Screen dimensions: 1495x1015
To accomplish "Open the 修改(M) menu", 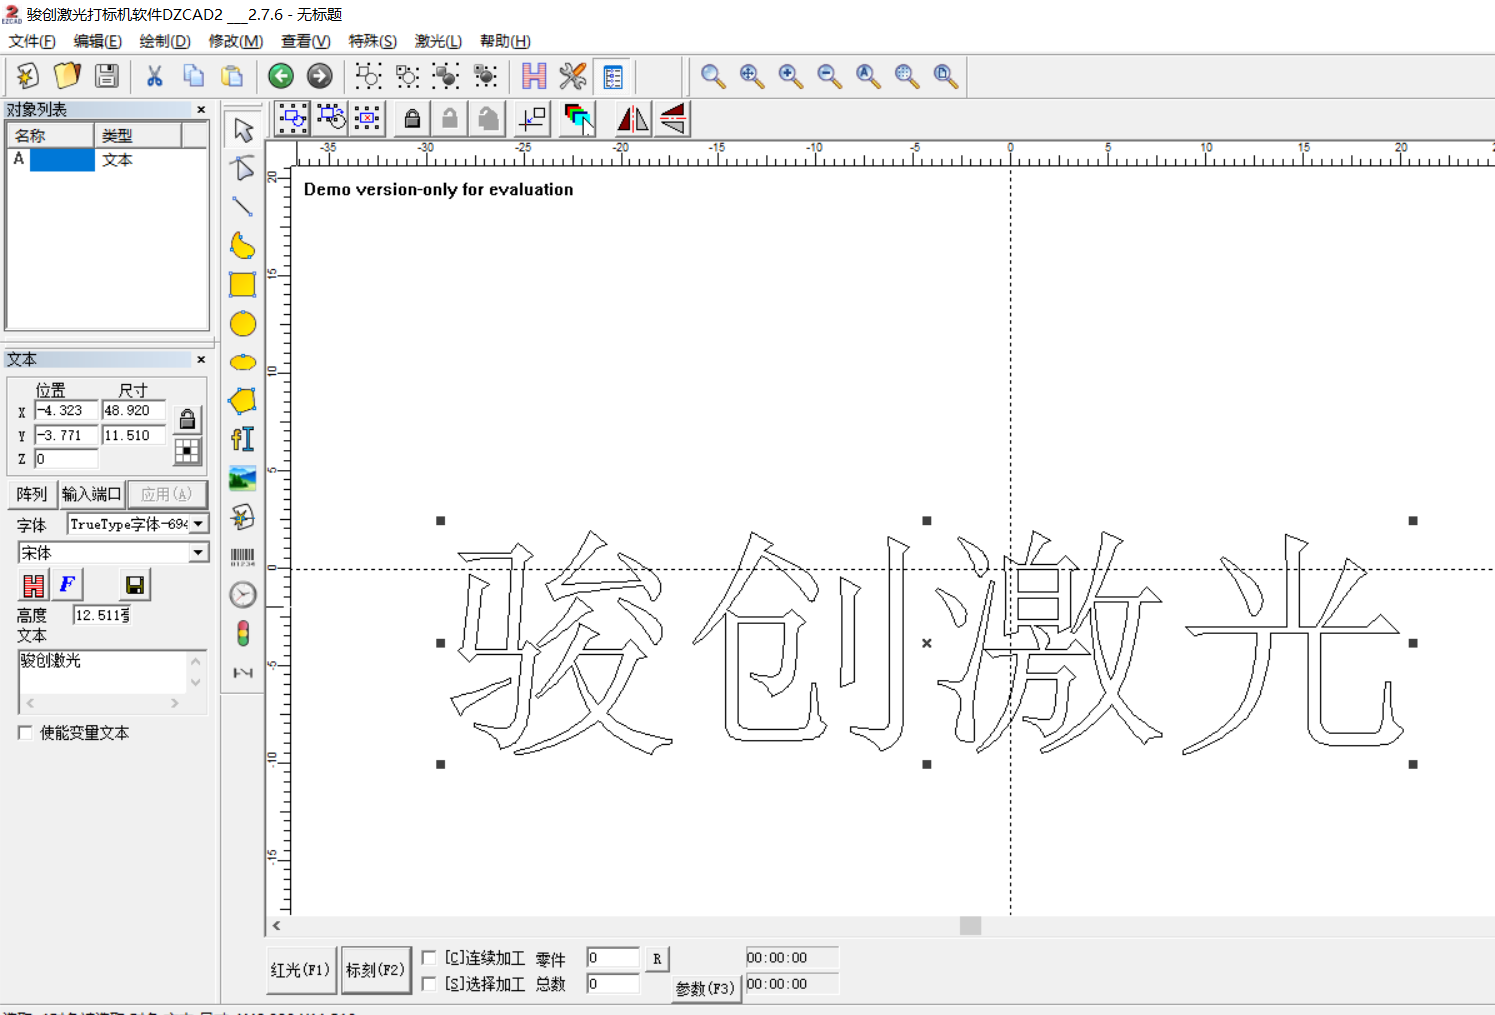I will (x=236, y=41).
